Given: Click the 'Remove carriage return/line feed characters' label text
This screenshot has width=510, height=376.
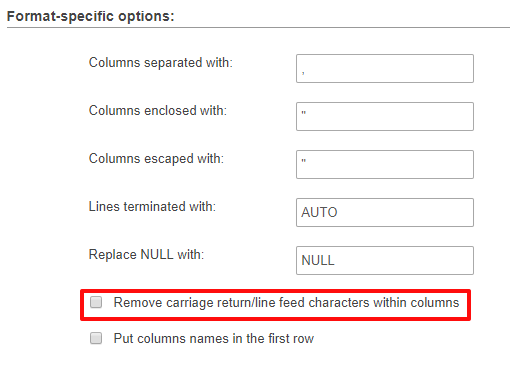Looking at the screenshot, I should coord(286,303).
